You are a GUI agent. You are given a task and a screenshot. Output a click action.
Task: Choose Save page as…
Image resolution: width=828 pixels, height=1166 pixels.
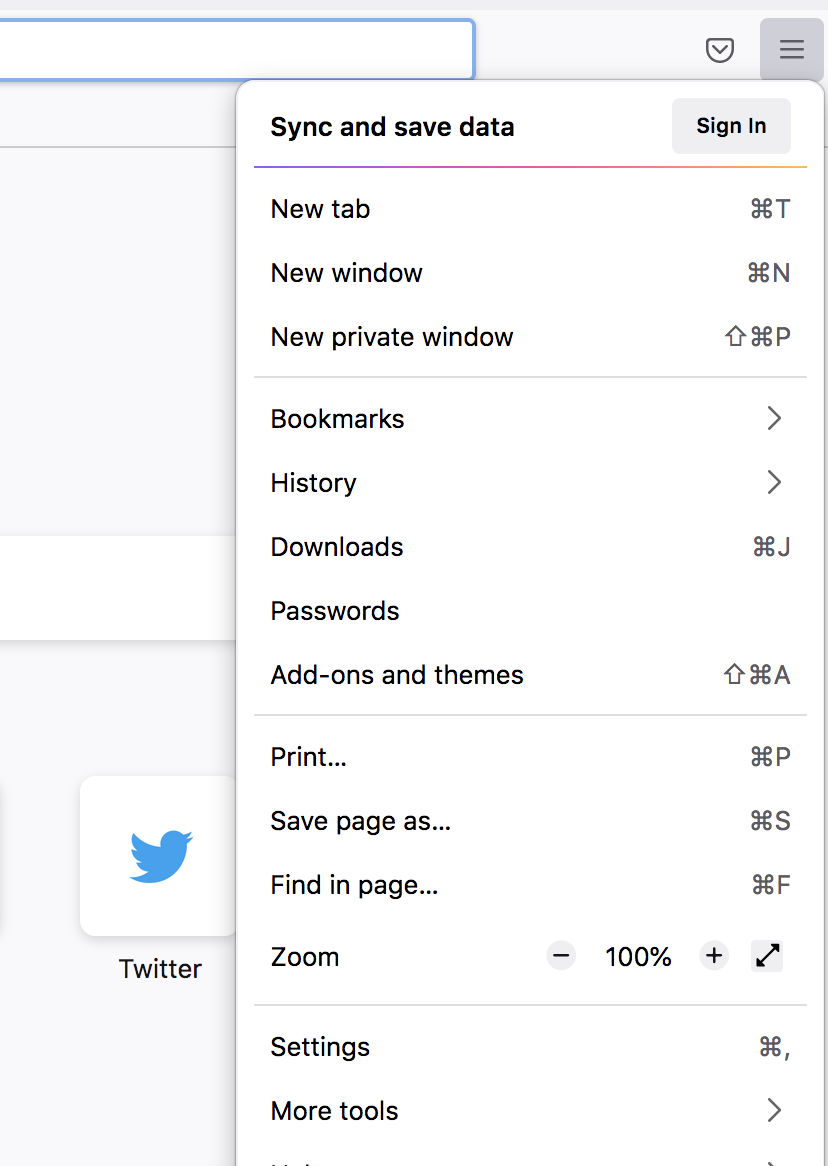[530, 821]
